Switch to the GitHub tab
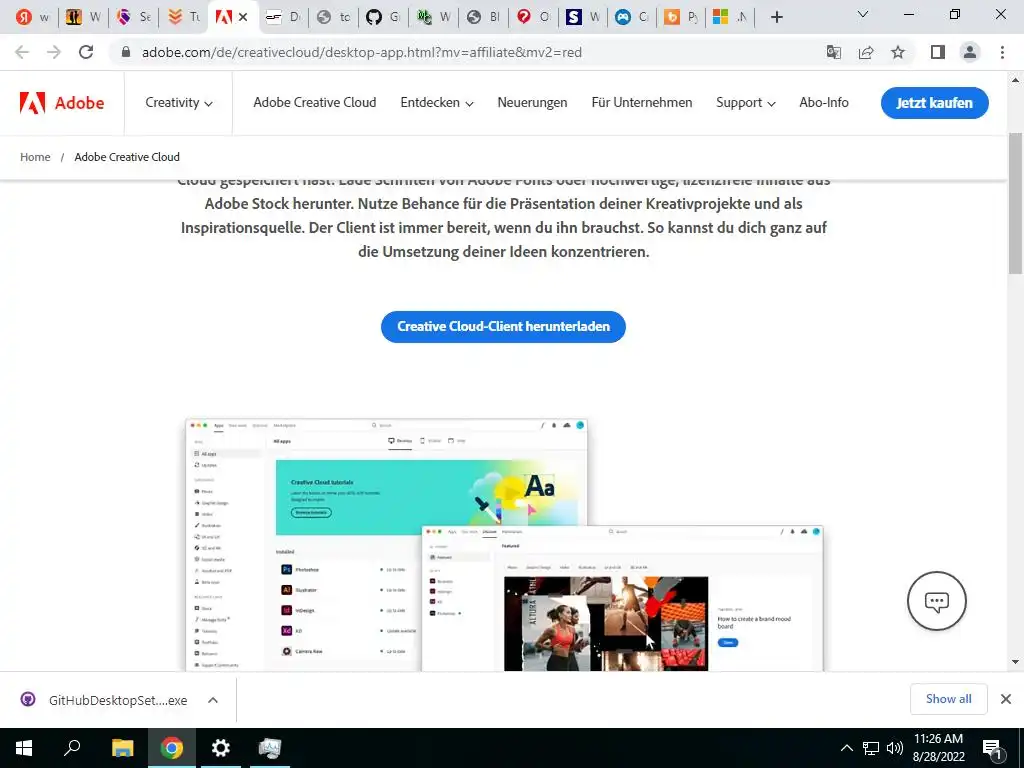The image size is (1024, 768). coord(383,17)
